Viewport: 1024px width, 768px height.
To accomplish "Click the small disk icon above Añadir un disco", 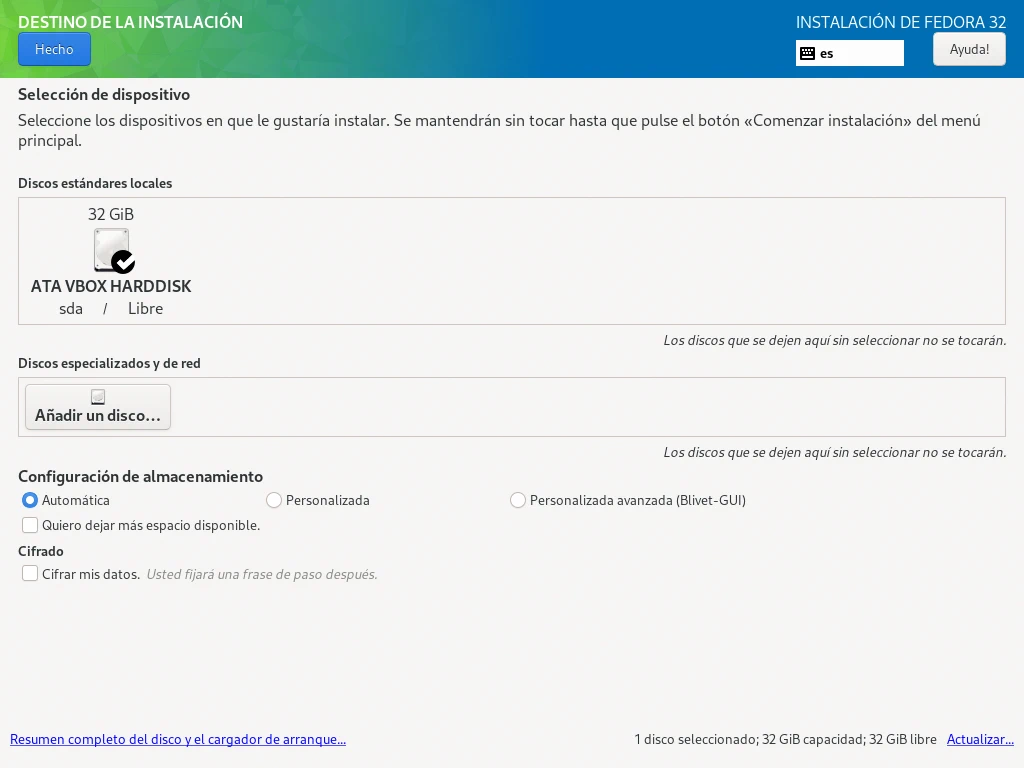I will click(x=98, y=397).
